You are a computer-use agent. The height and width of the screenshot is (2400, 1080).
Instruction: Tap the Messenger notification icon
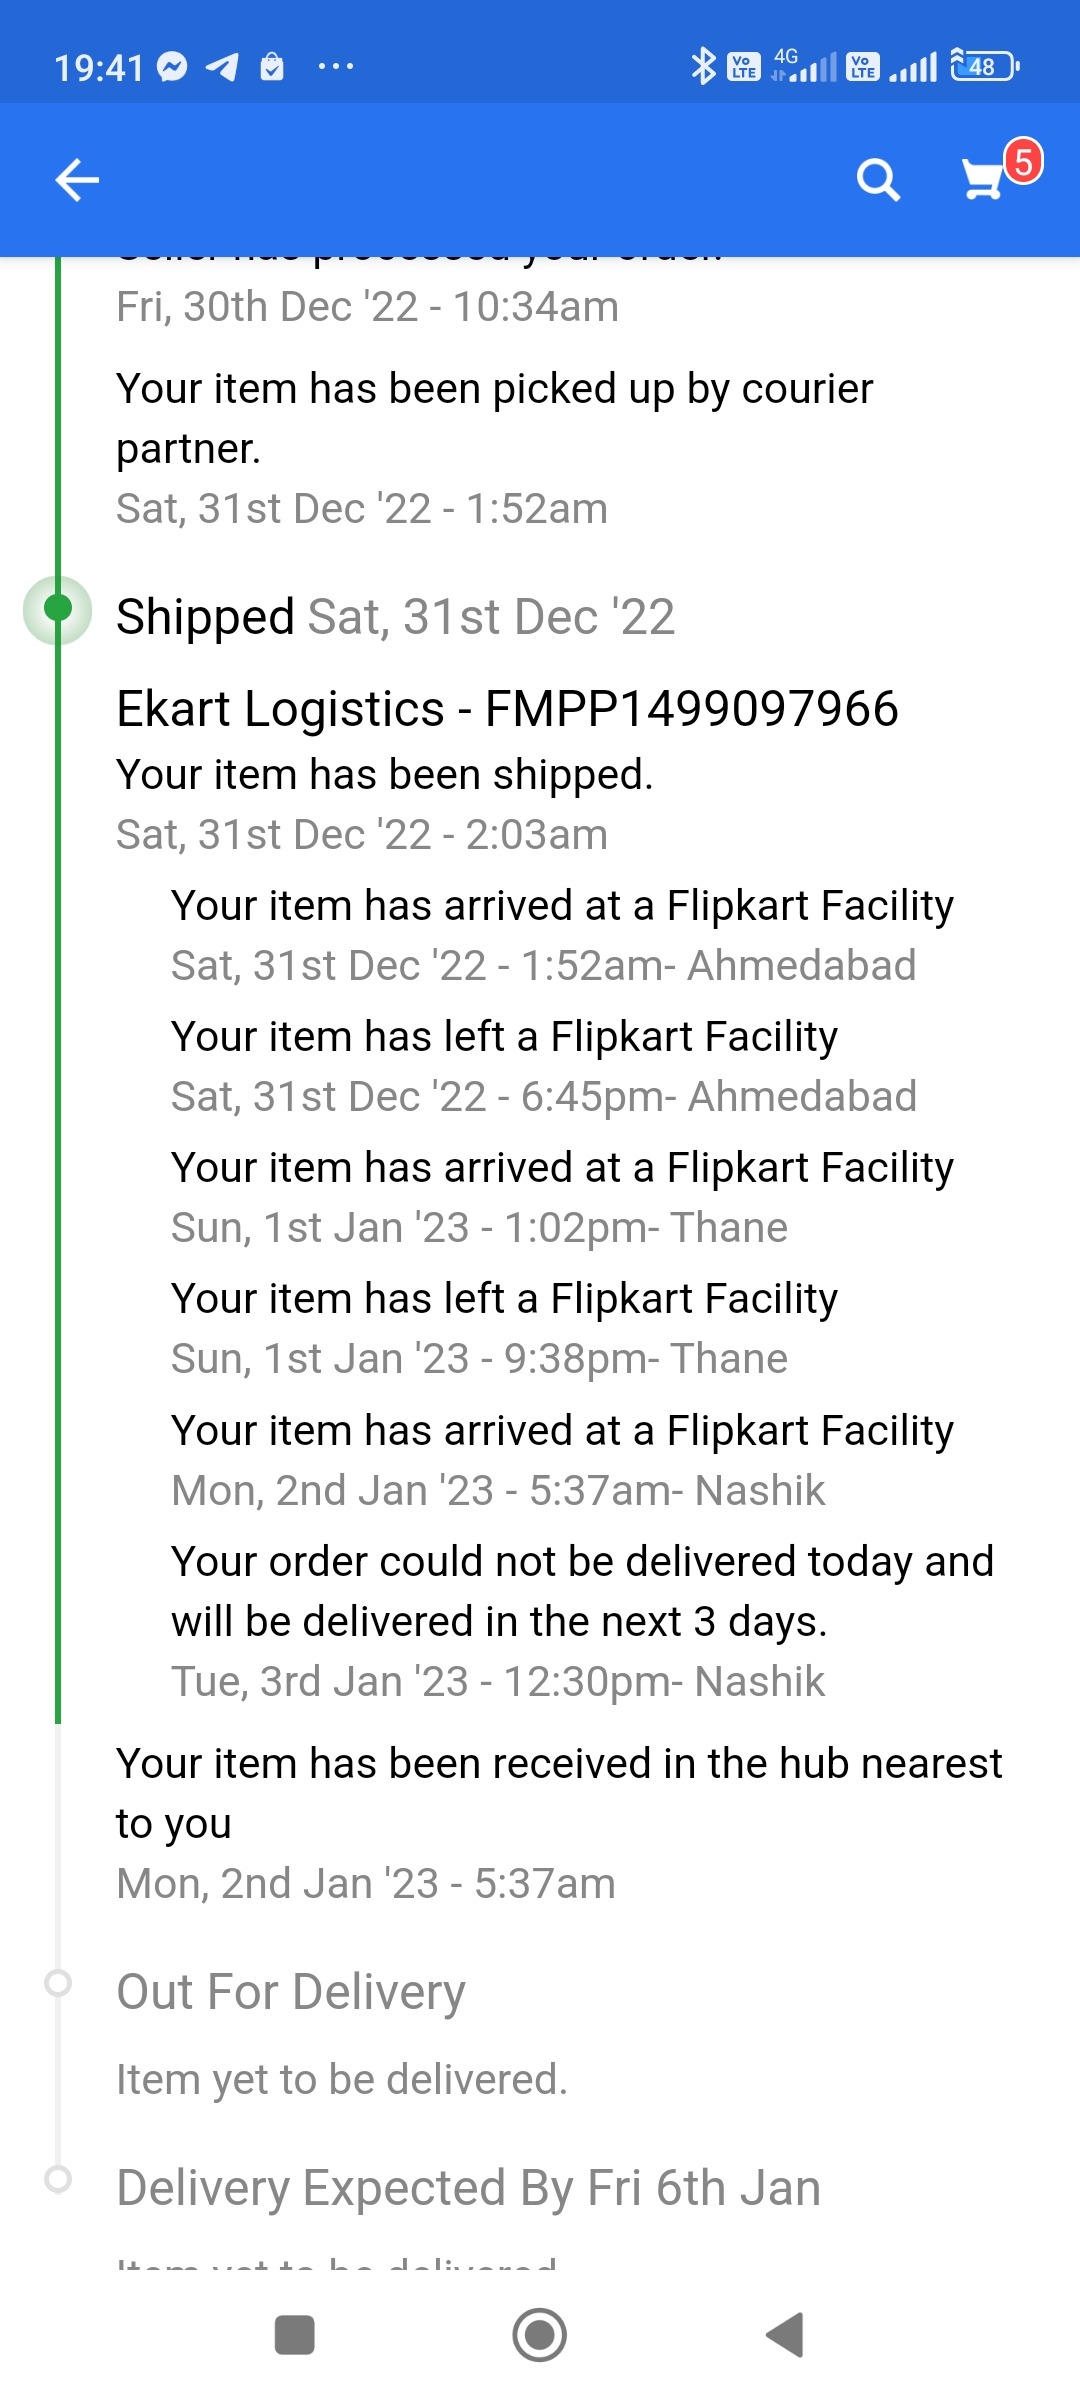point(173,67)
